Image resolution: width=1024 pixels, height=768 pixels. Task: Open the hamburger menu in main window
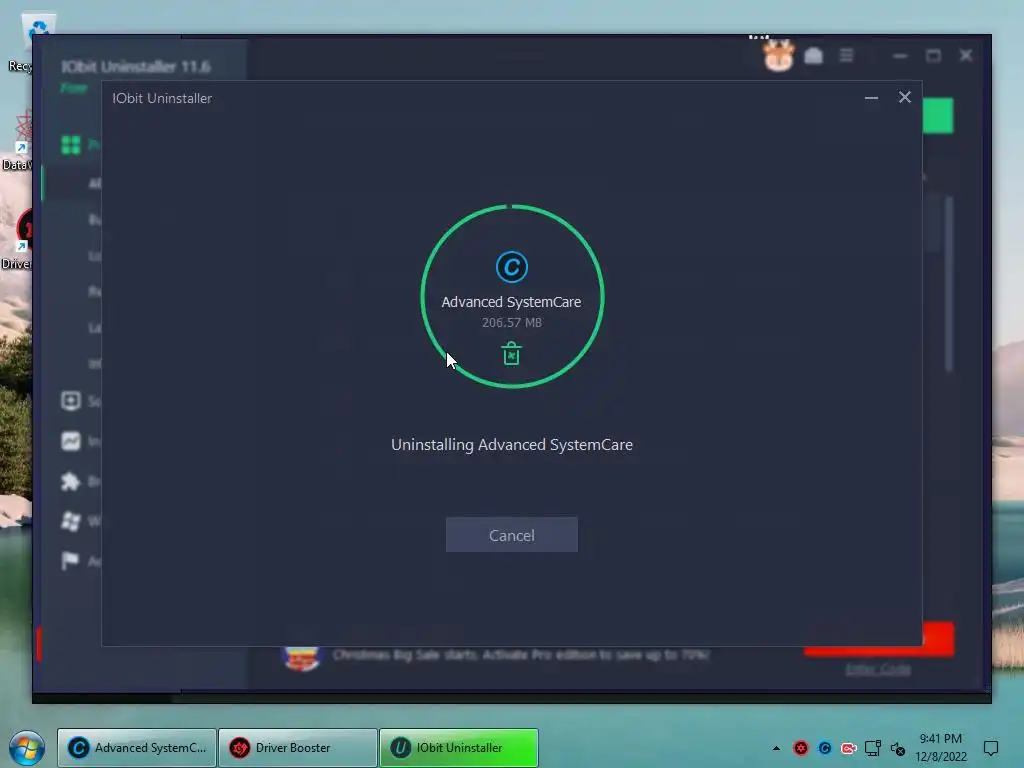(x=846, y=56)
